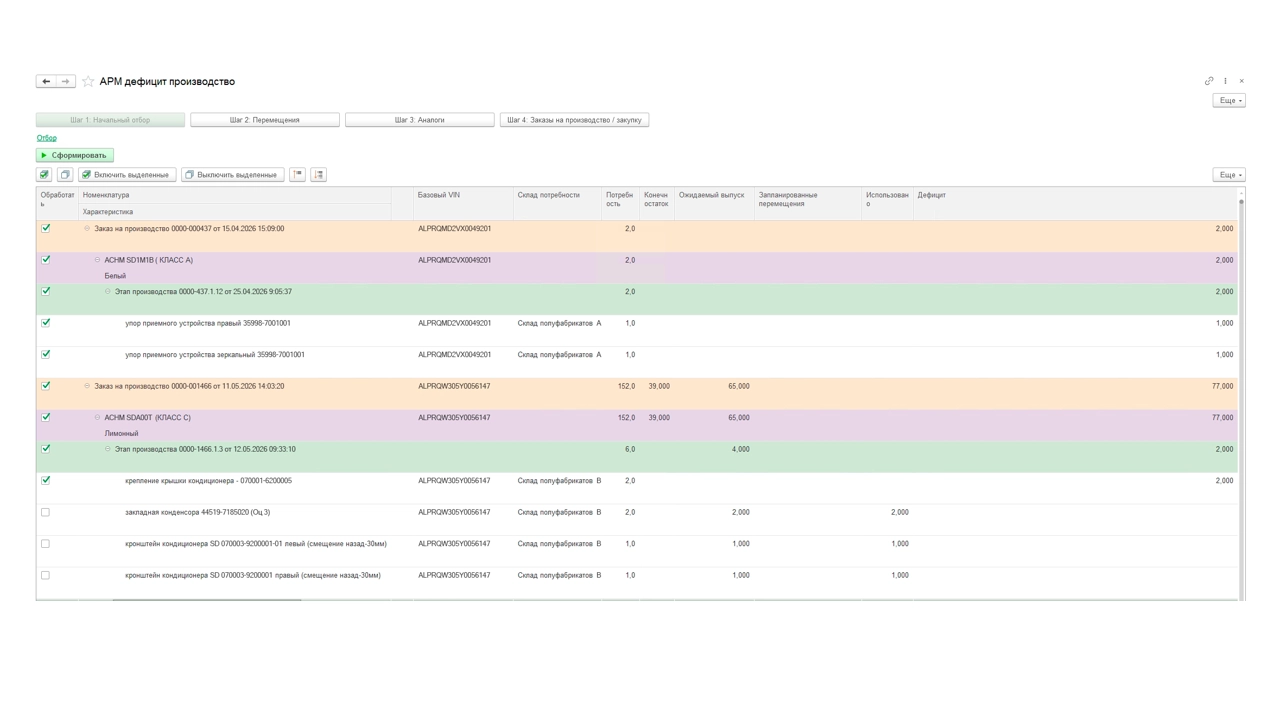Uncheck упор приемного устройства правый row
1280x720 pixels.
45,323
